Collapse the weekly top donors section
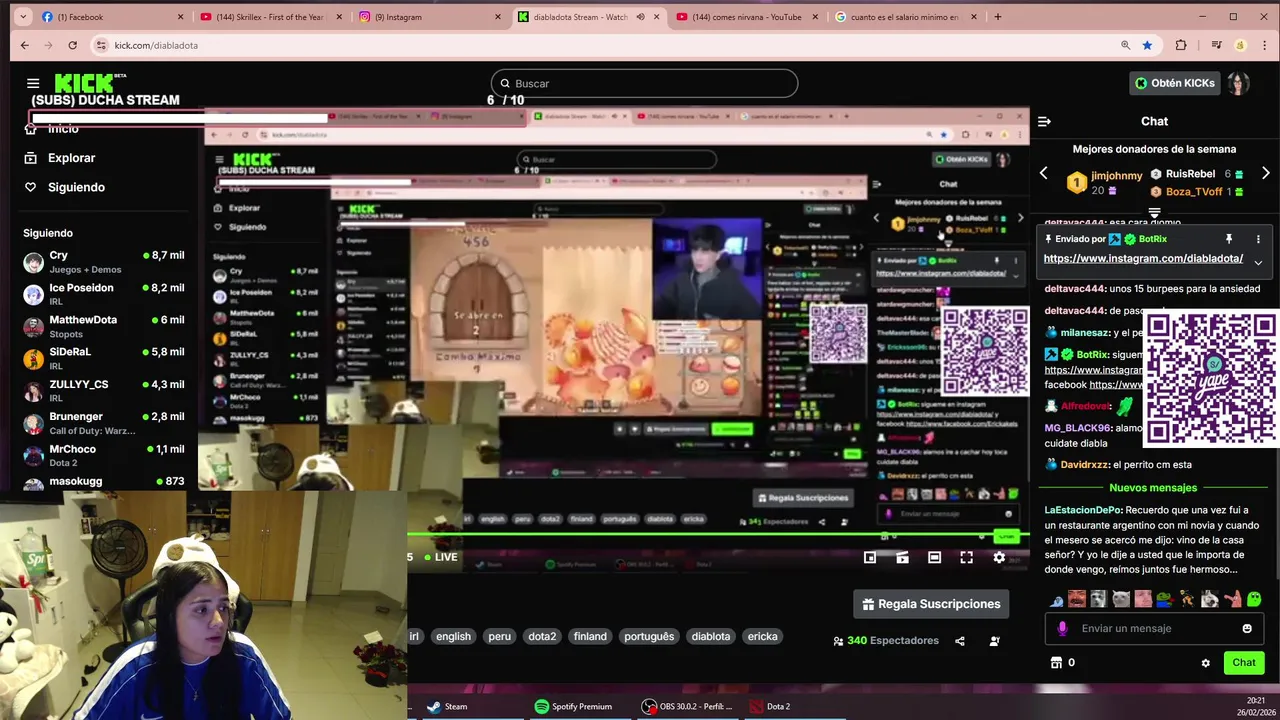 (x=1154, y=212)
